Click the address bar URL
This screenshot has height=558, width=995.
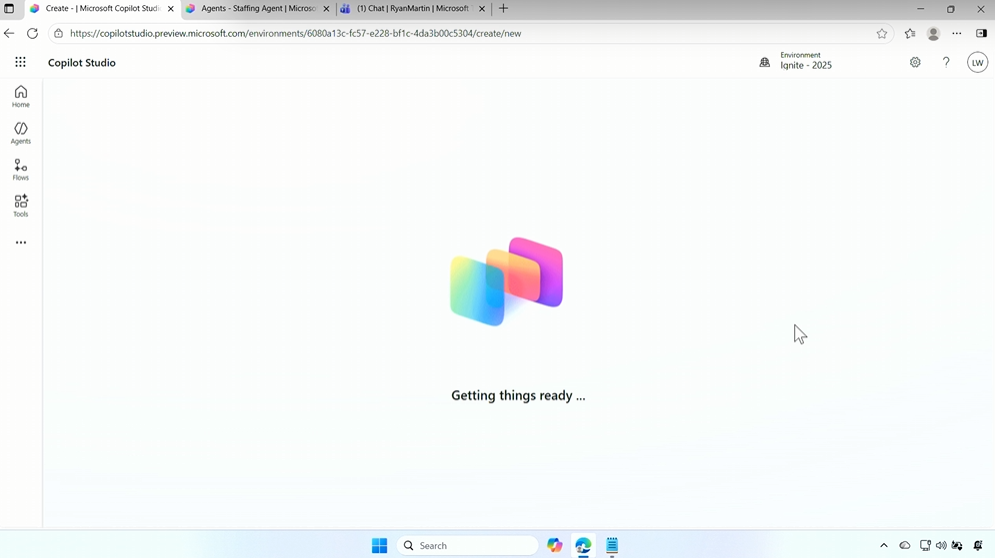[x=296, y=34]
